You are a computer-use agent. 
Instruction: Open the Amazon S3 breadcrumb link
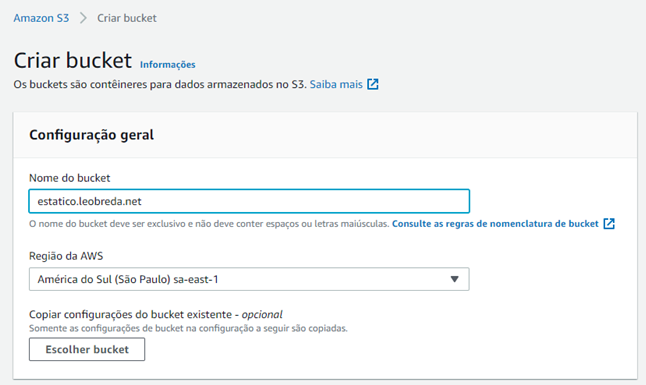coord(41,18)
